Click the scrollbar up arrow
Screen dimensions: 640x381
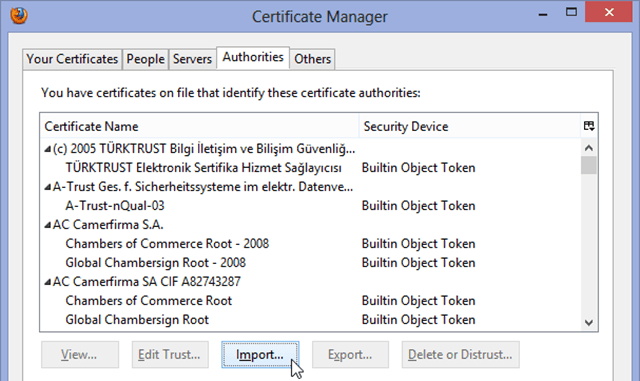click(589, 148)
